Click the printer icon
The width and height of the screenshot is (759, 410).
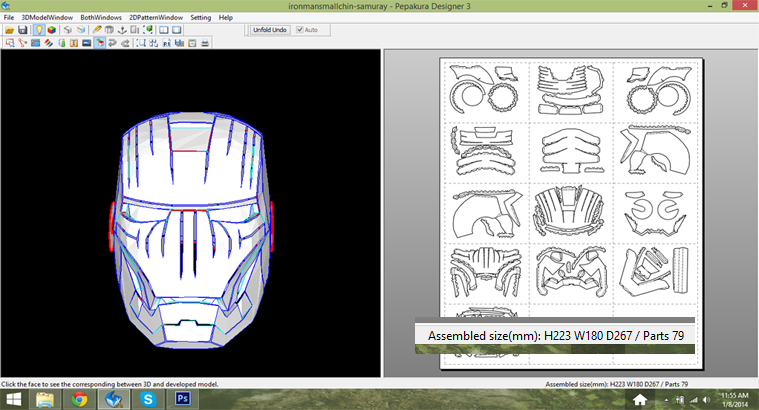pos(205,43)
